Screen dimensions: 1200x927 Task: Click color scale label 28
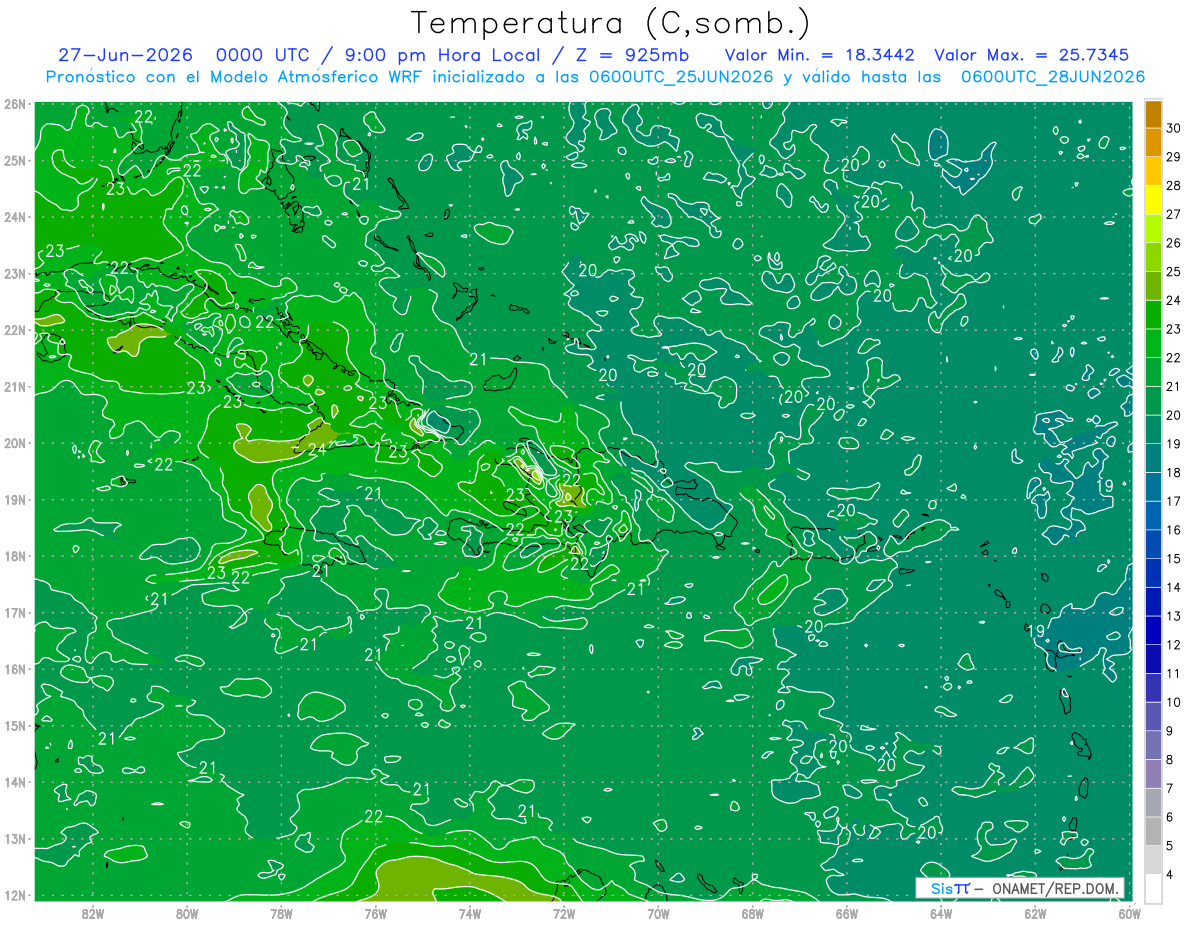coord(1174,186)
